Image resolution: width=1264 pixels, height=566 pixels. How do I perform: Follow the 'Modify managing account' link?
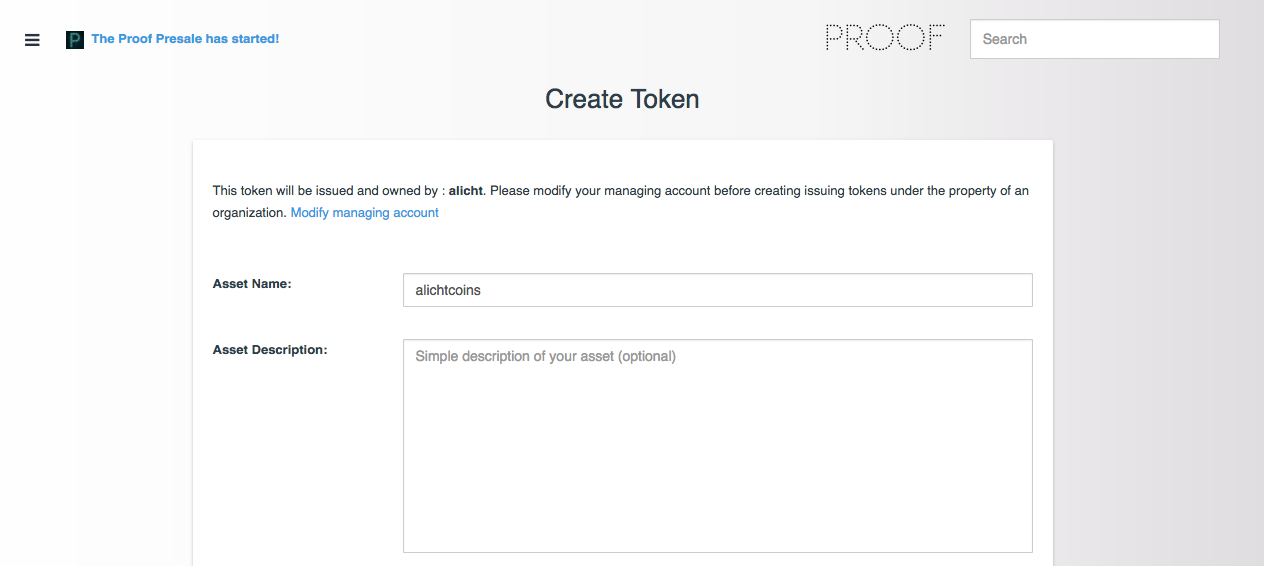click(x=364, y=213)
